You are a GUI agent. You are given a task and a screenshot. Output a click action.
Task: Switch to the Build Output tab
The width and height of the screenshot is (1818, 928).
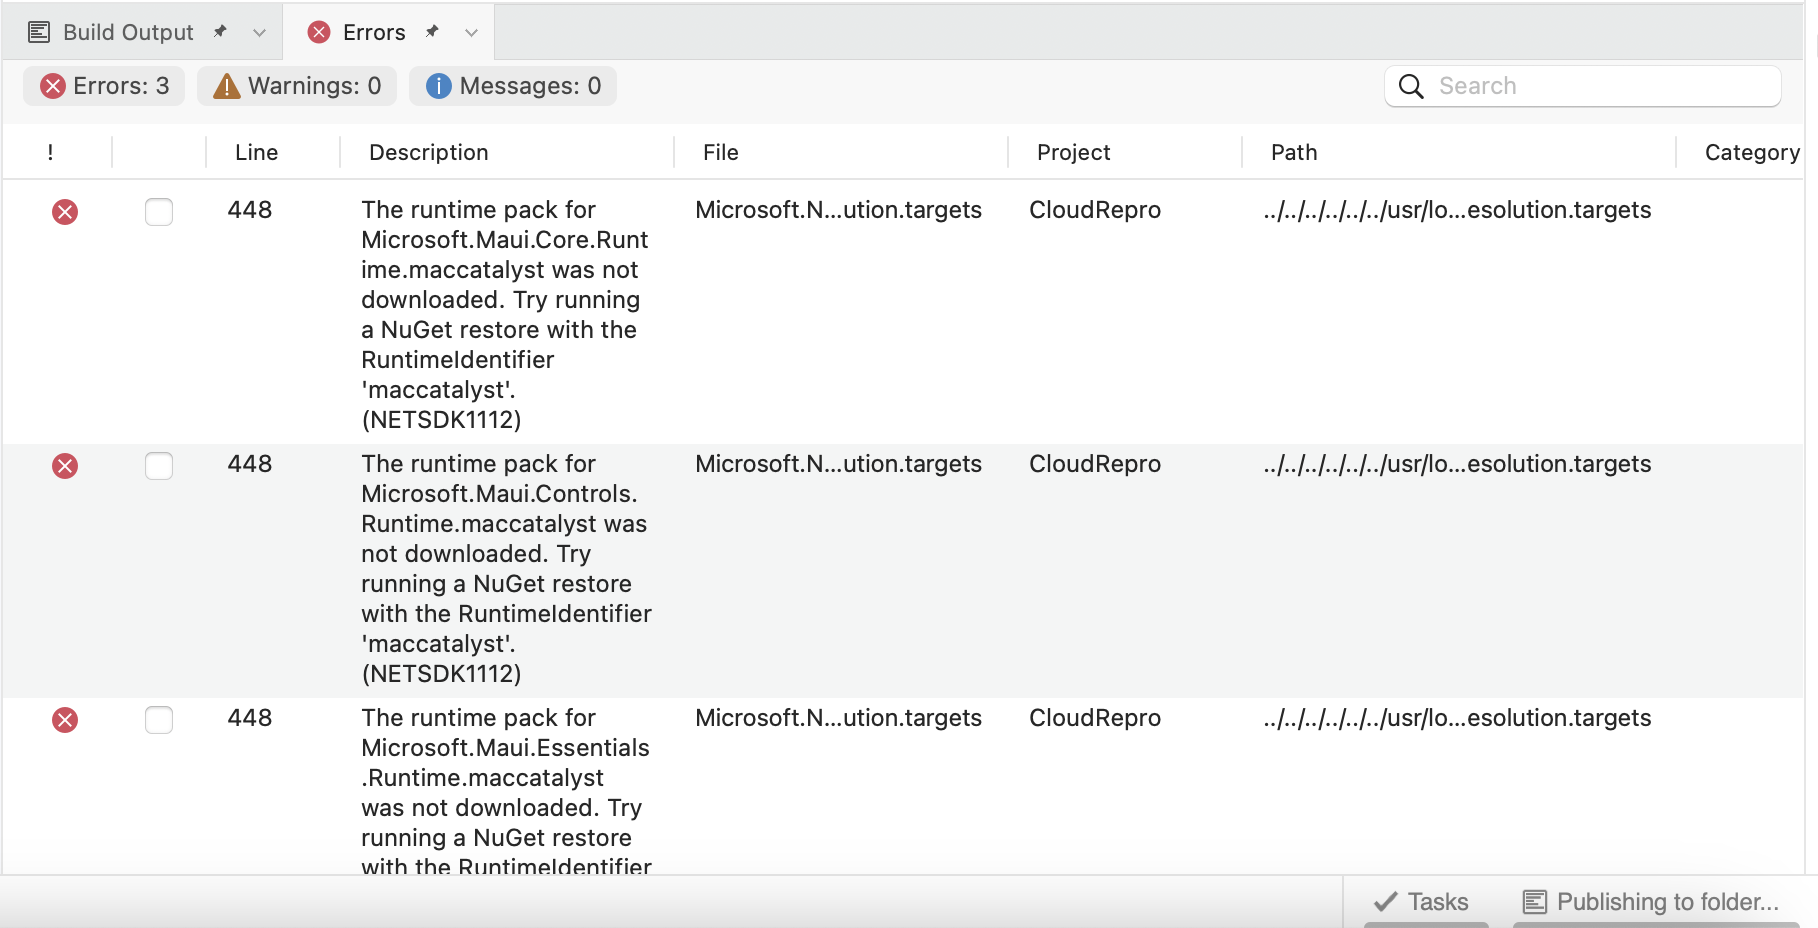pyautogui.click(x=128, y=32)
